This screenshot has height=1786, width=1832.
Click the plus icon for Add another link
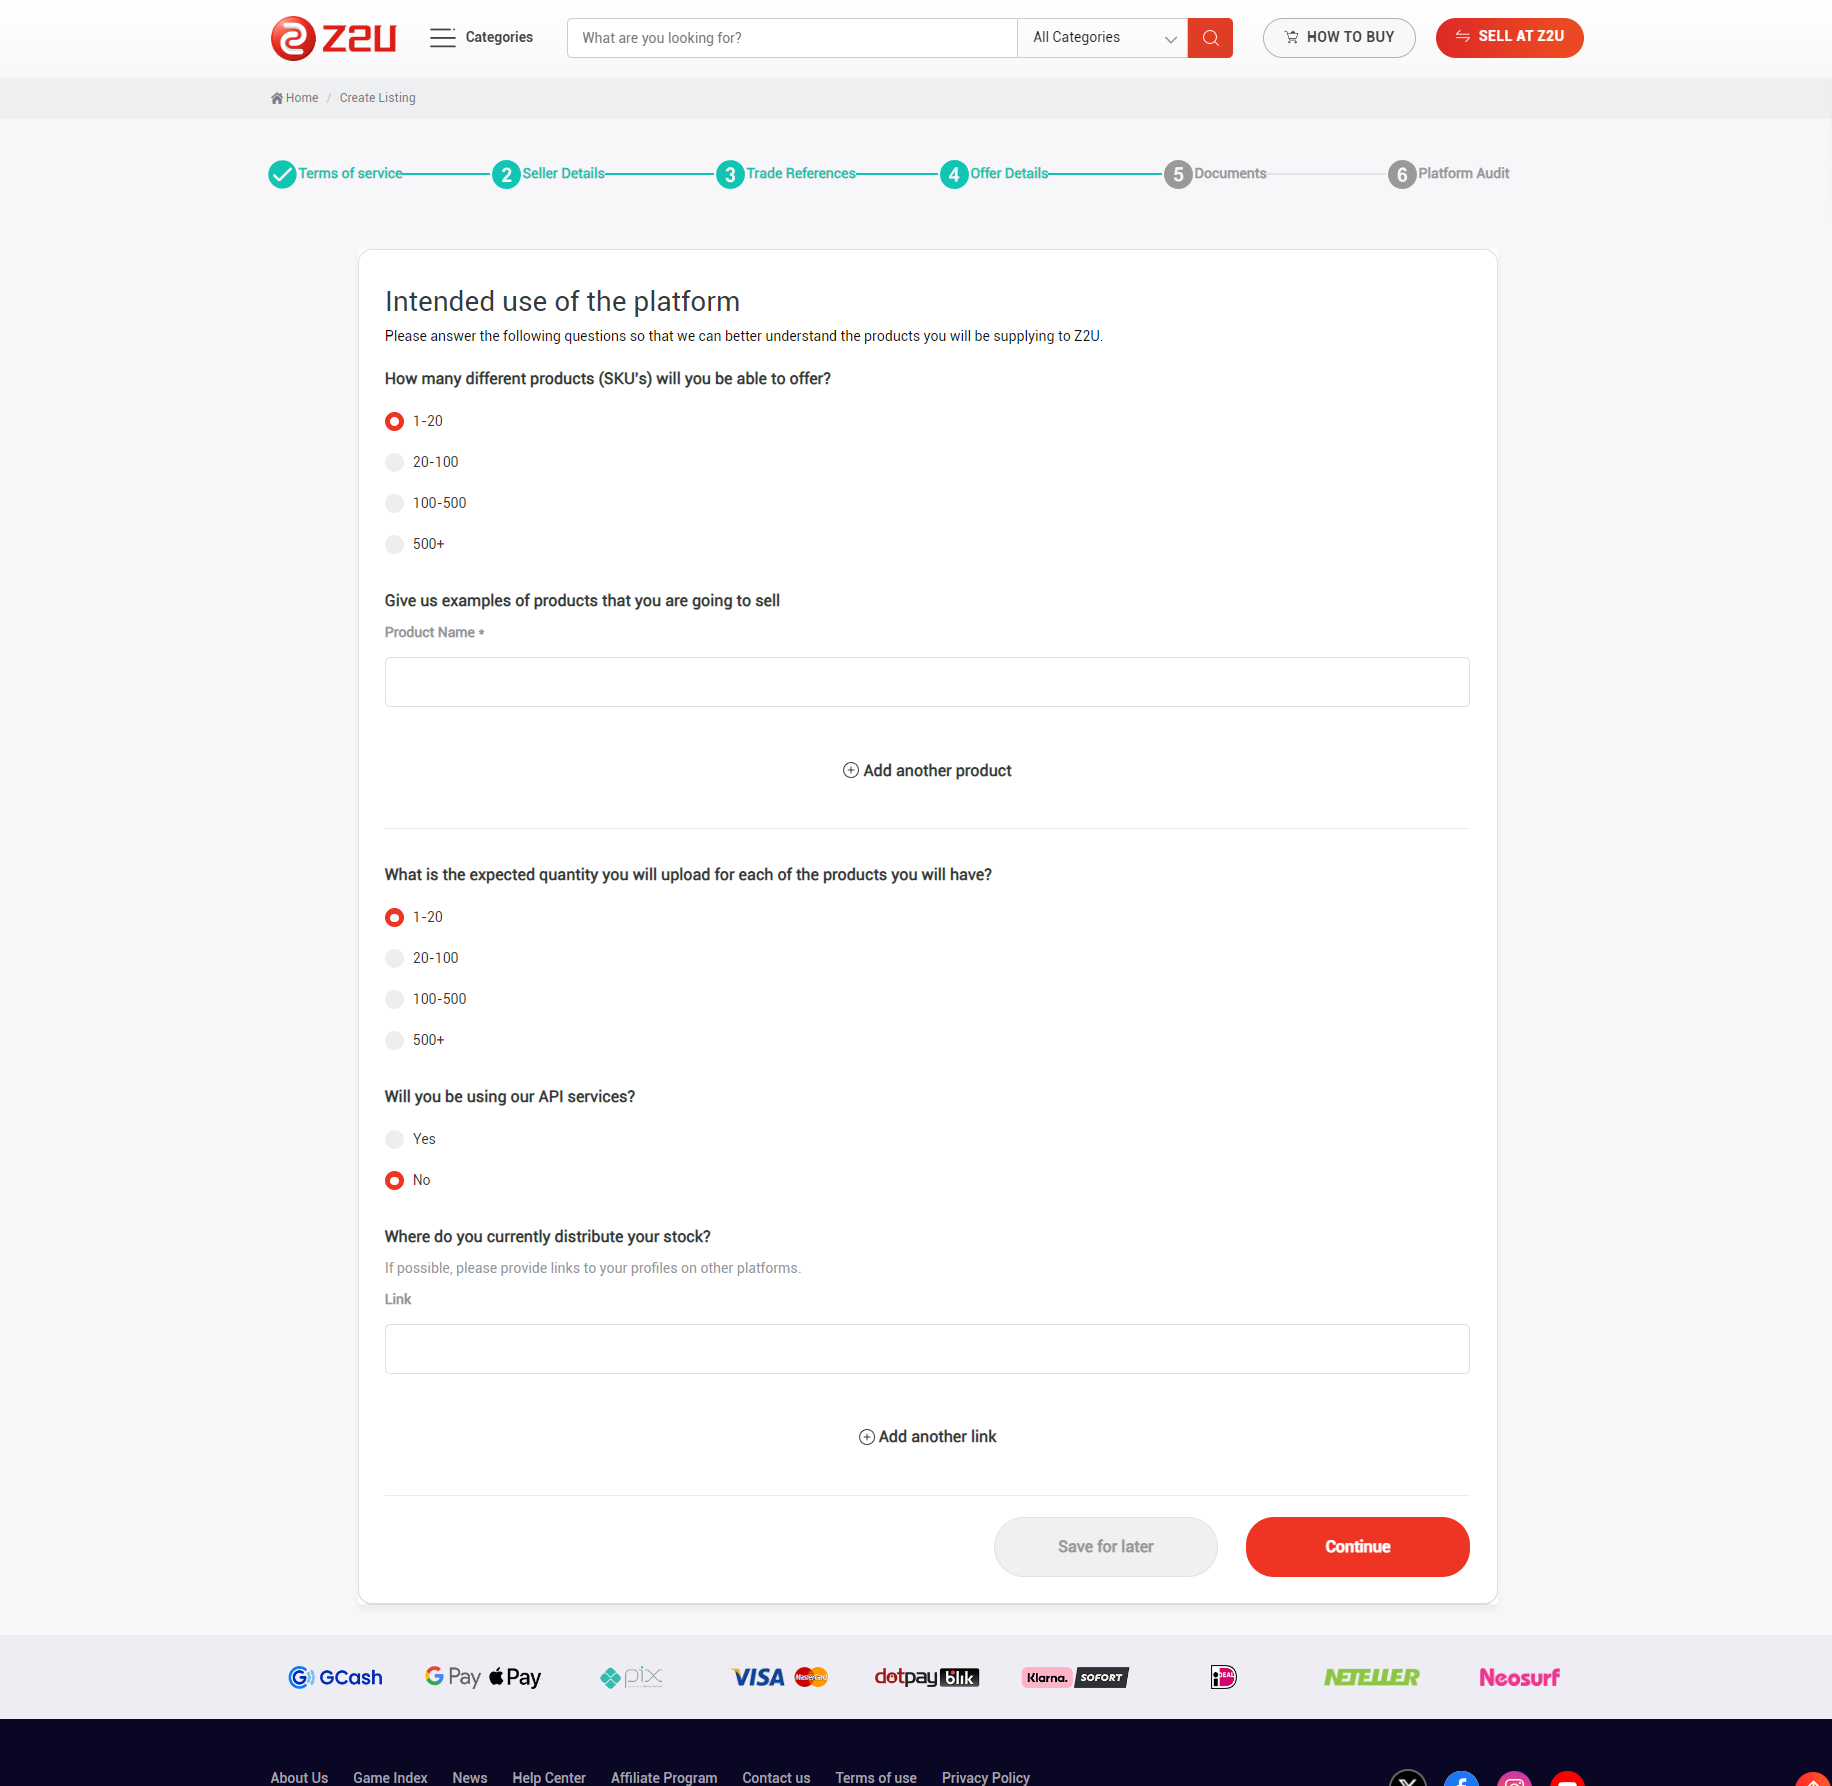tap(866, 1437)
